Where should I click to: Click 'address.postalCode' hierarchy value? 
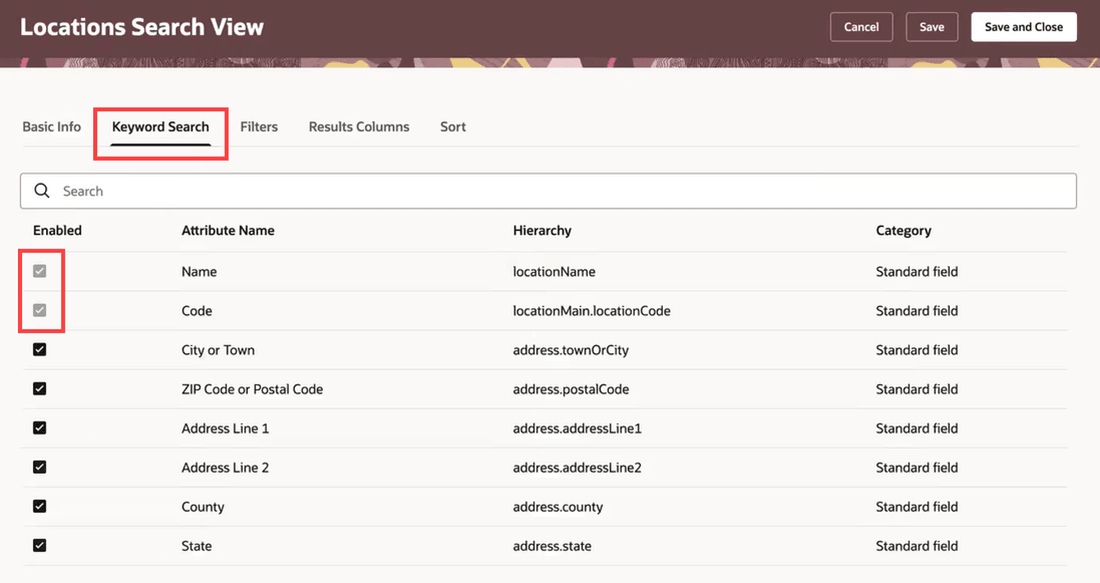coord(571,389)
